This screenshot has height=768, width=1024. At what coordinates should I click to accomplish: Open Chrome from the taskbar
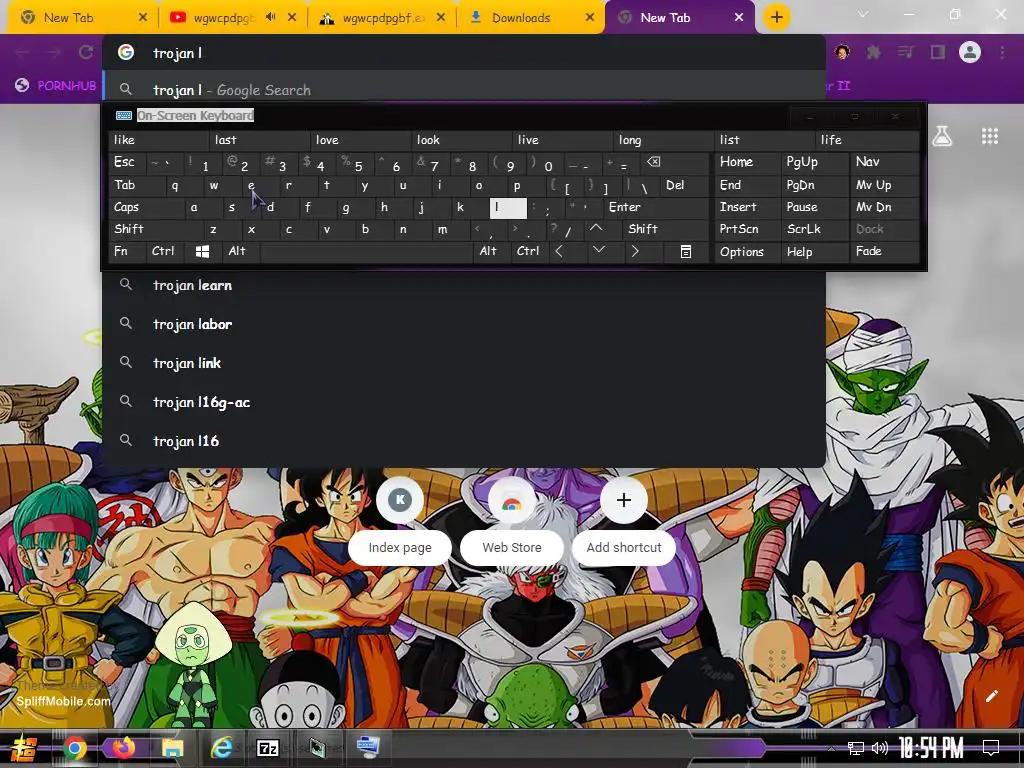74,748
